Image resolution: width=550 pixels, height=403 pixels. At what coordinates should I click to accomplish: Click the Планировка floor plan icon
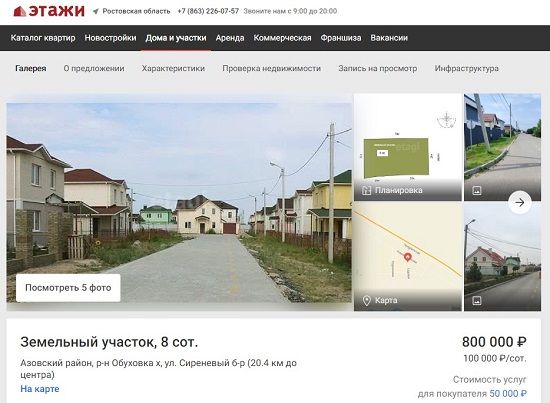tap(367, 190)
